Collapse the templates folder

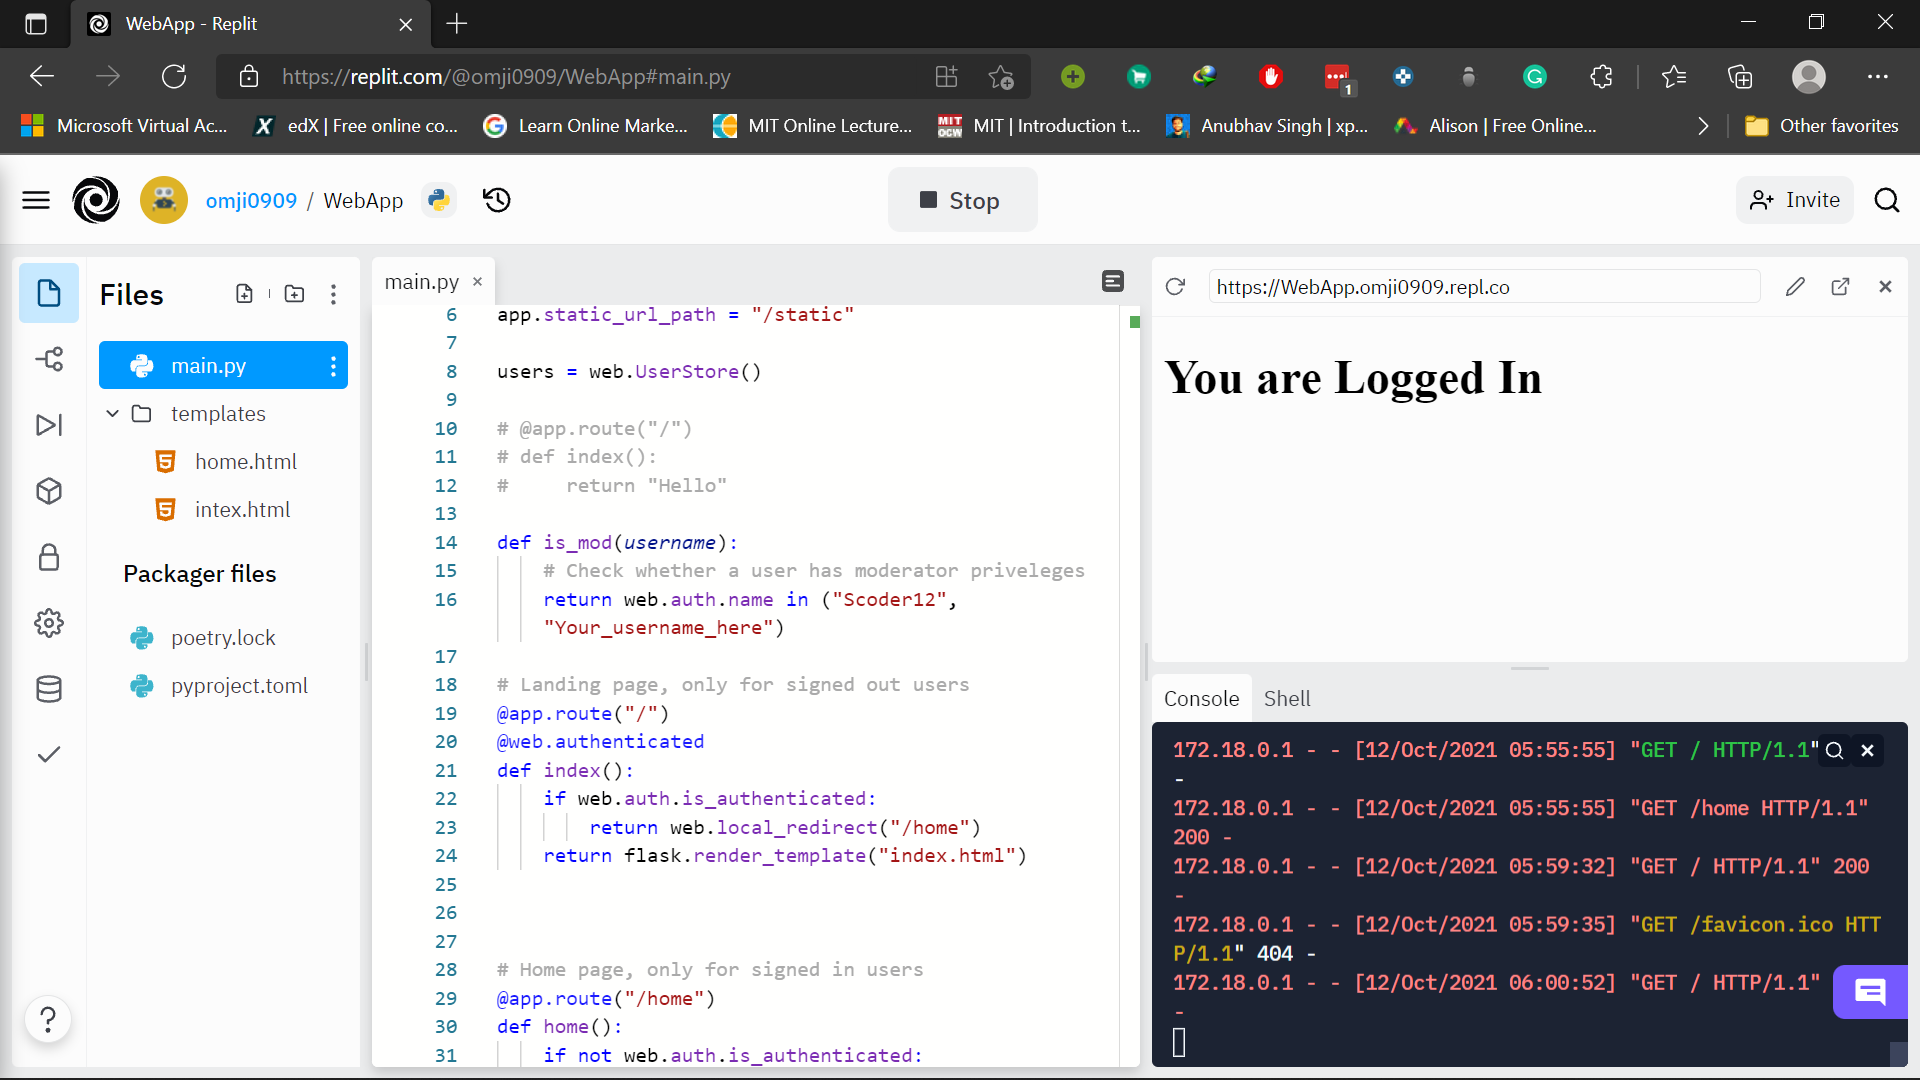(113, 413)
